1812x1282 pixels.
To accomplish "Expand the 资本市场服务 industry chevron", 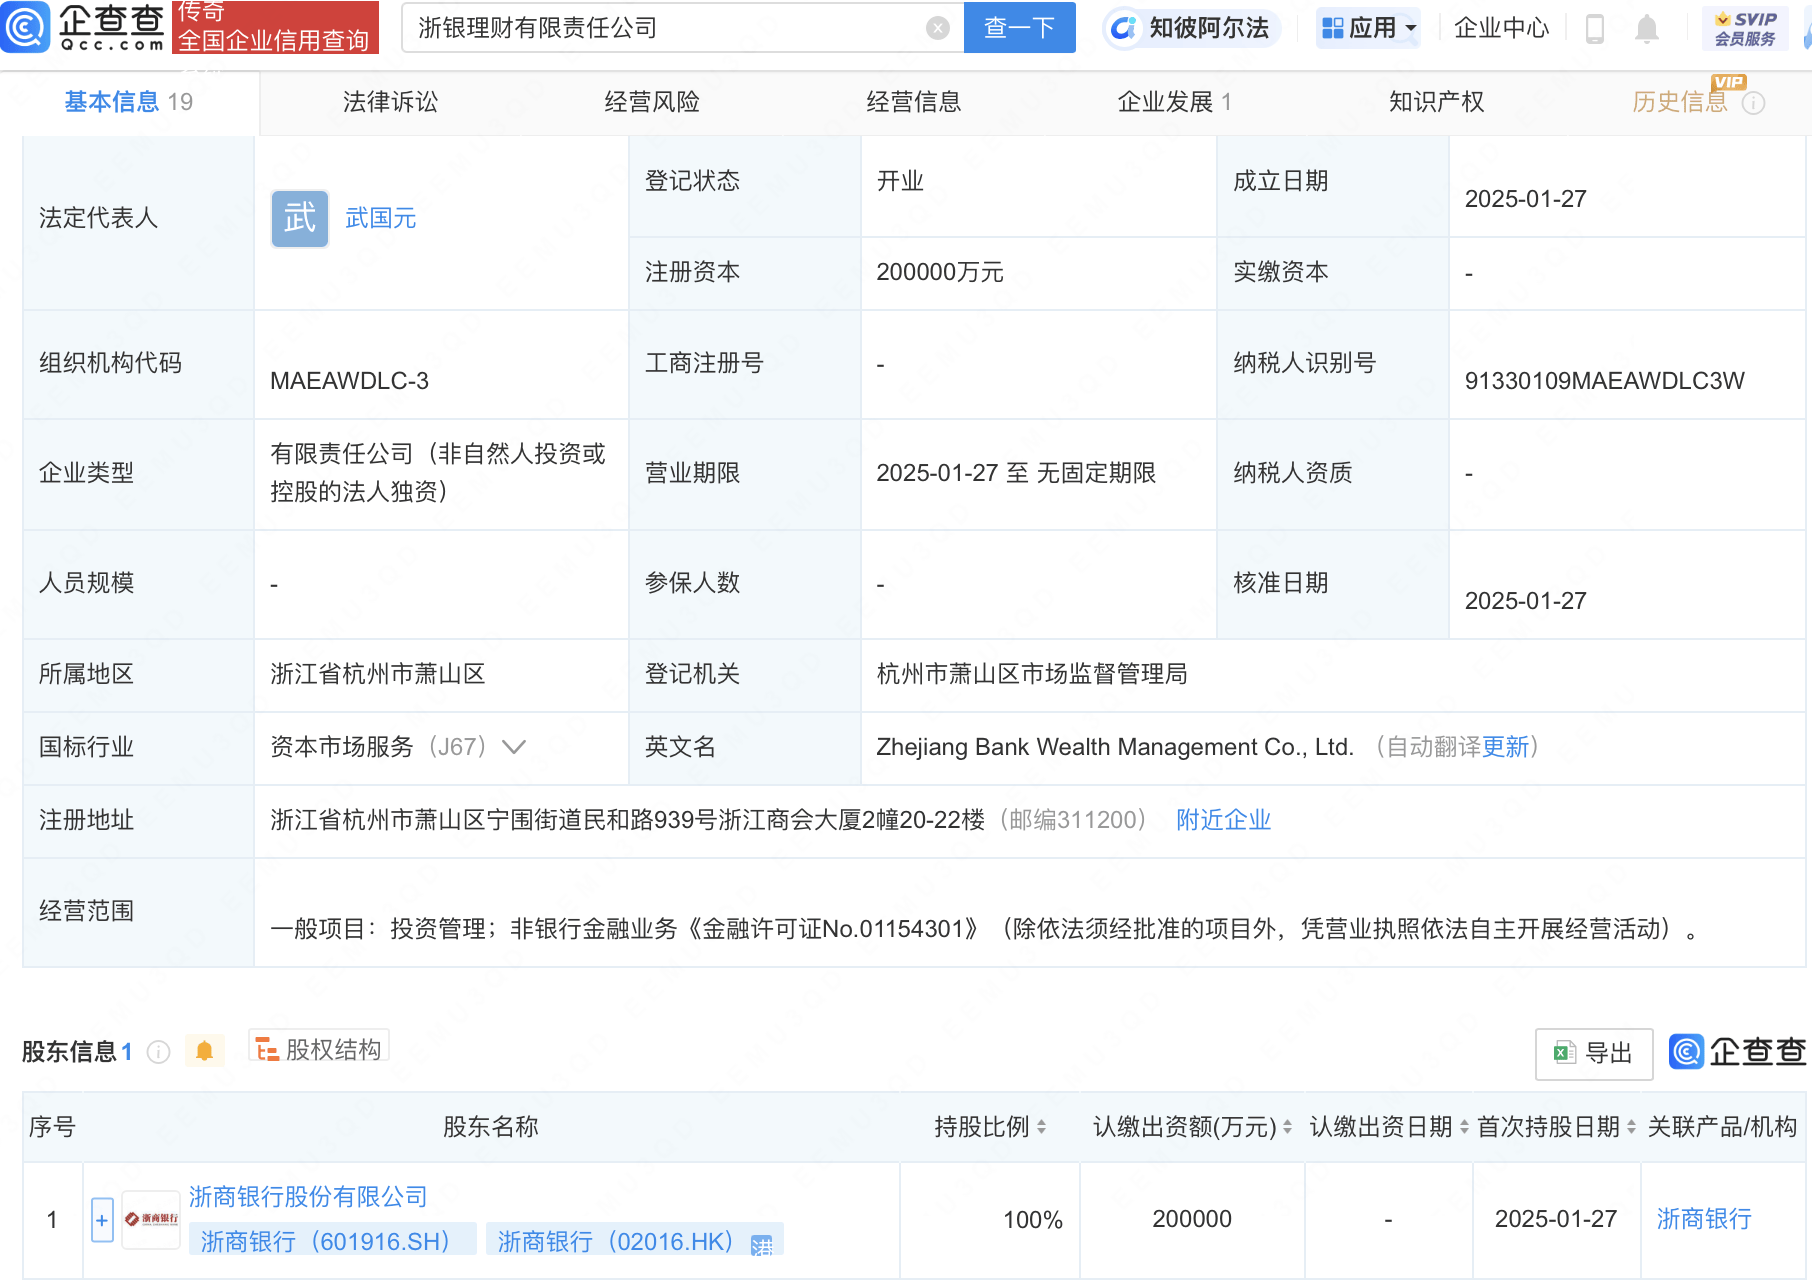I will pos(514,747).
